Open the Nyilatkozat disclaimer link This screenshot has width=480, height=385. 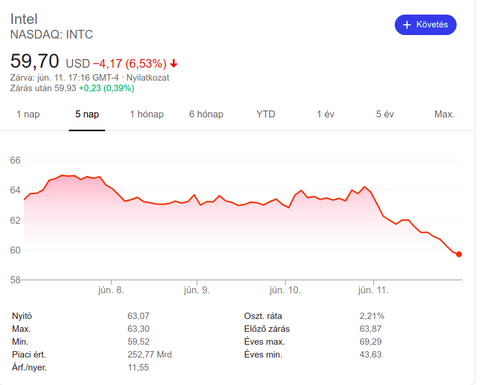tap(148, 78)
